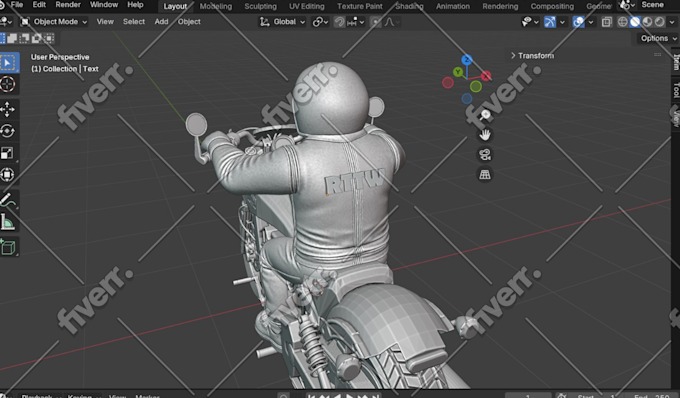Open the Global transform orientation dropdown
The image size is (680, 398).
(x=282, y=22)
